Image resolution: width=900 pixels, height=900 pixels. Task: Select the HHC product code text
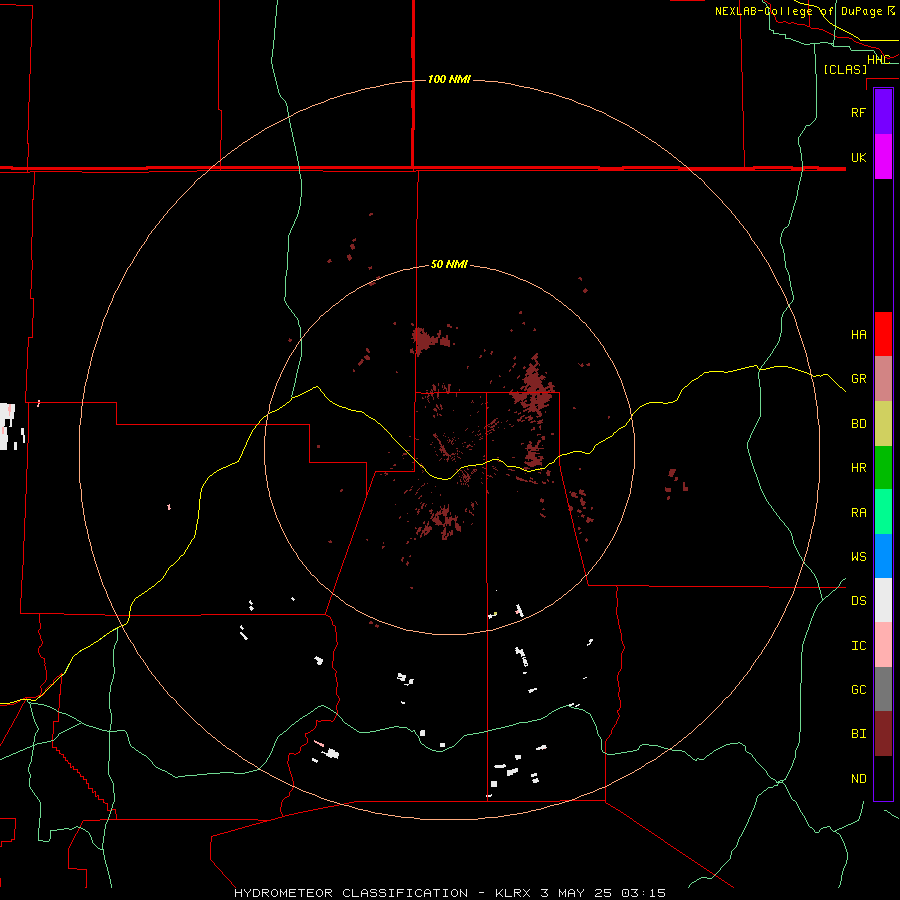(878, 60)
